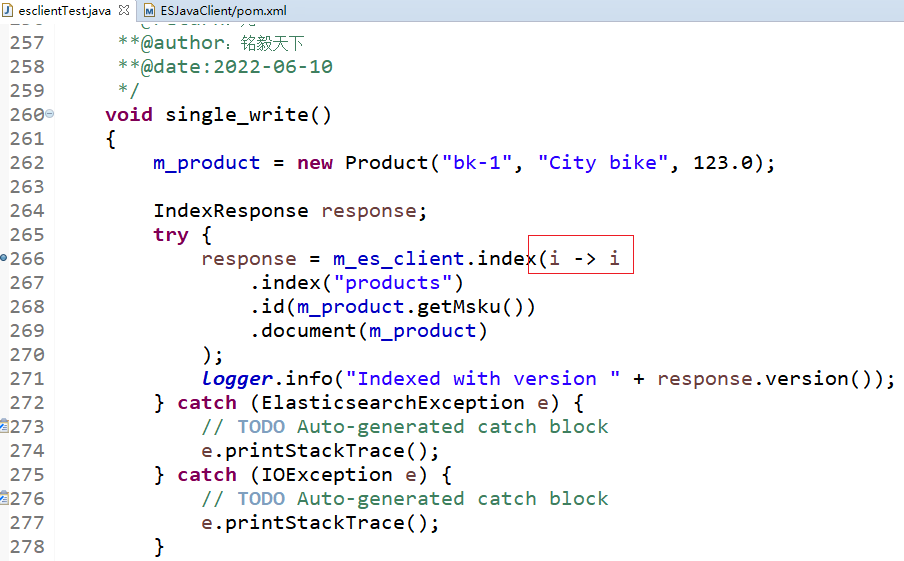Close the esclientTest.java editor tab
904x561 pixels.
tap(123, 10)
